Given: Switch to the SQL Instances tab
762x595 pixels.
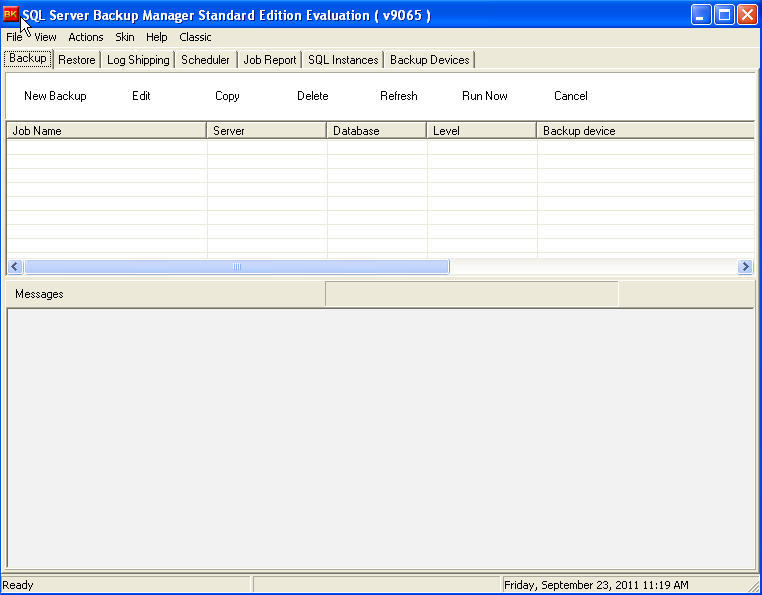Looking at the screenshot, I should click(x=343, y=60).
